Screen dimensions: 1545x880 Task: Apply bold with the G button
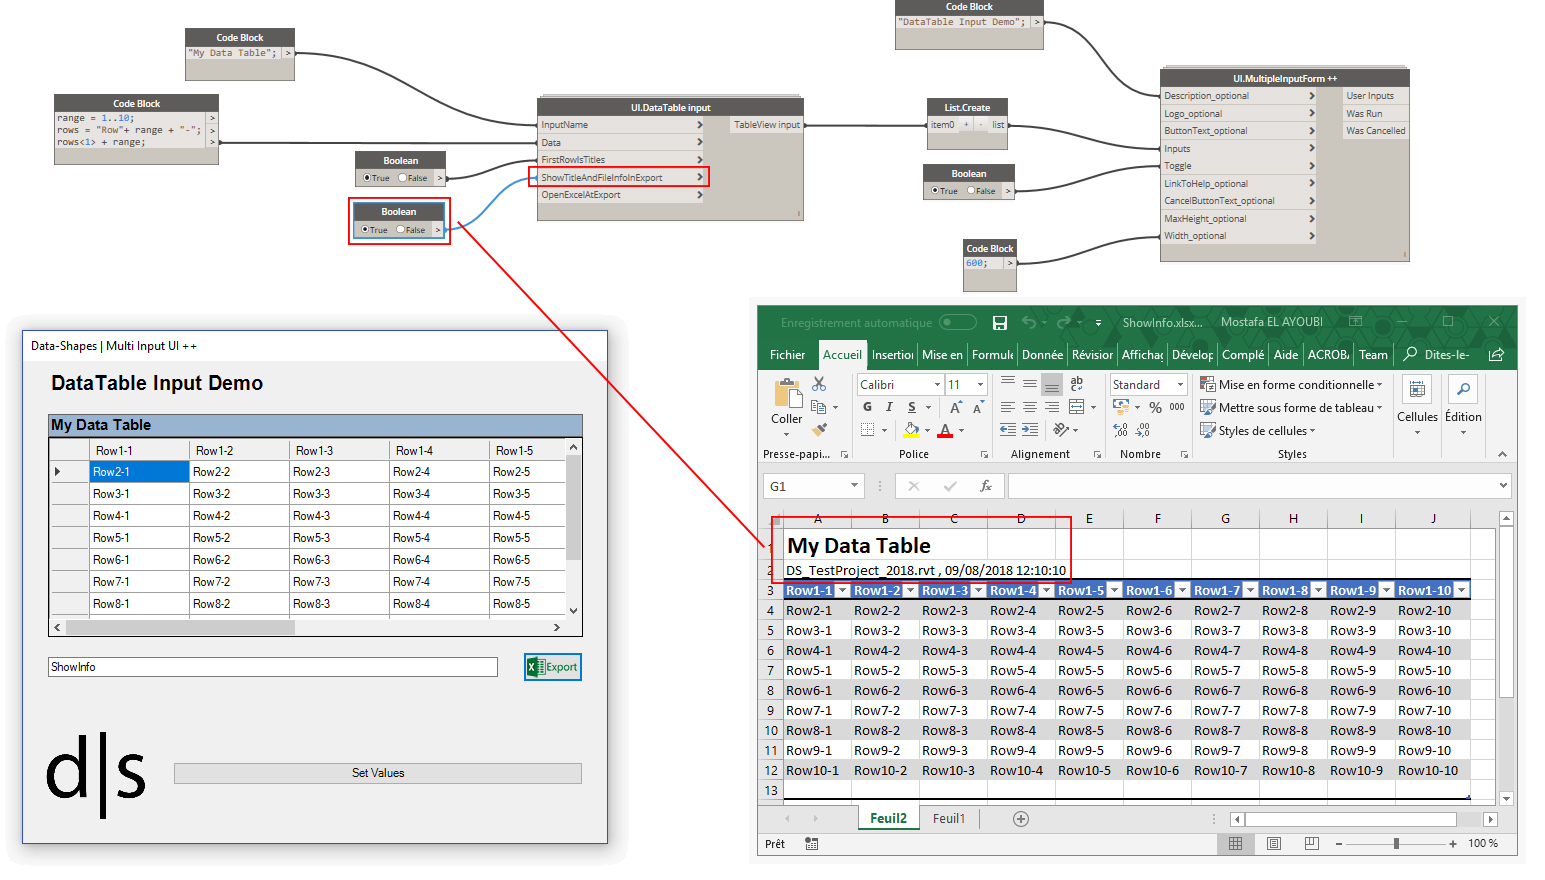(867, 407)
